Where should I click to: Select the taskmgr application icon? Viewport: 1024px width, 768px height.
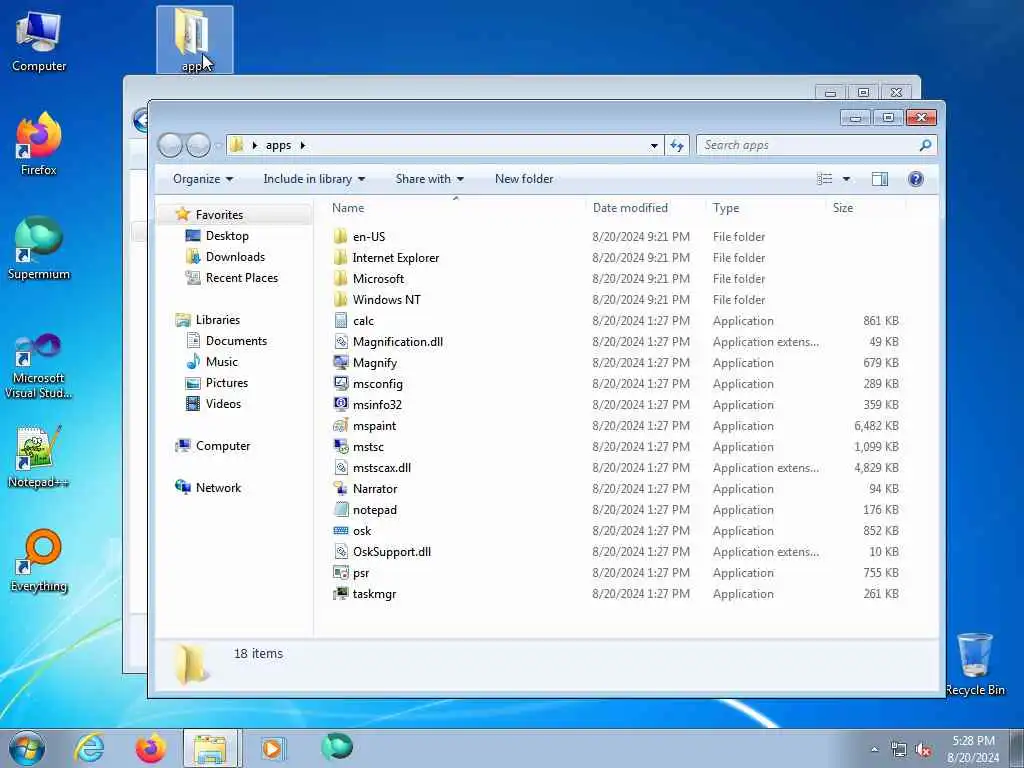(x=340, y=594)
